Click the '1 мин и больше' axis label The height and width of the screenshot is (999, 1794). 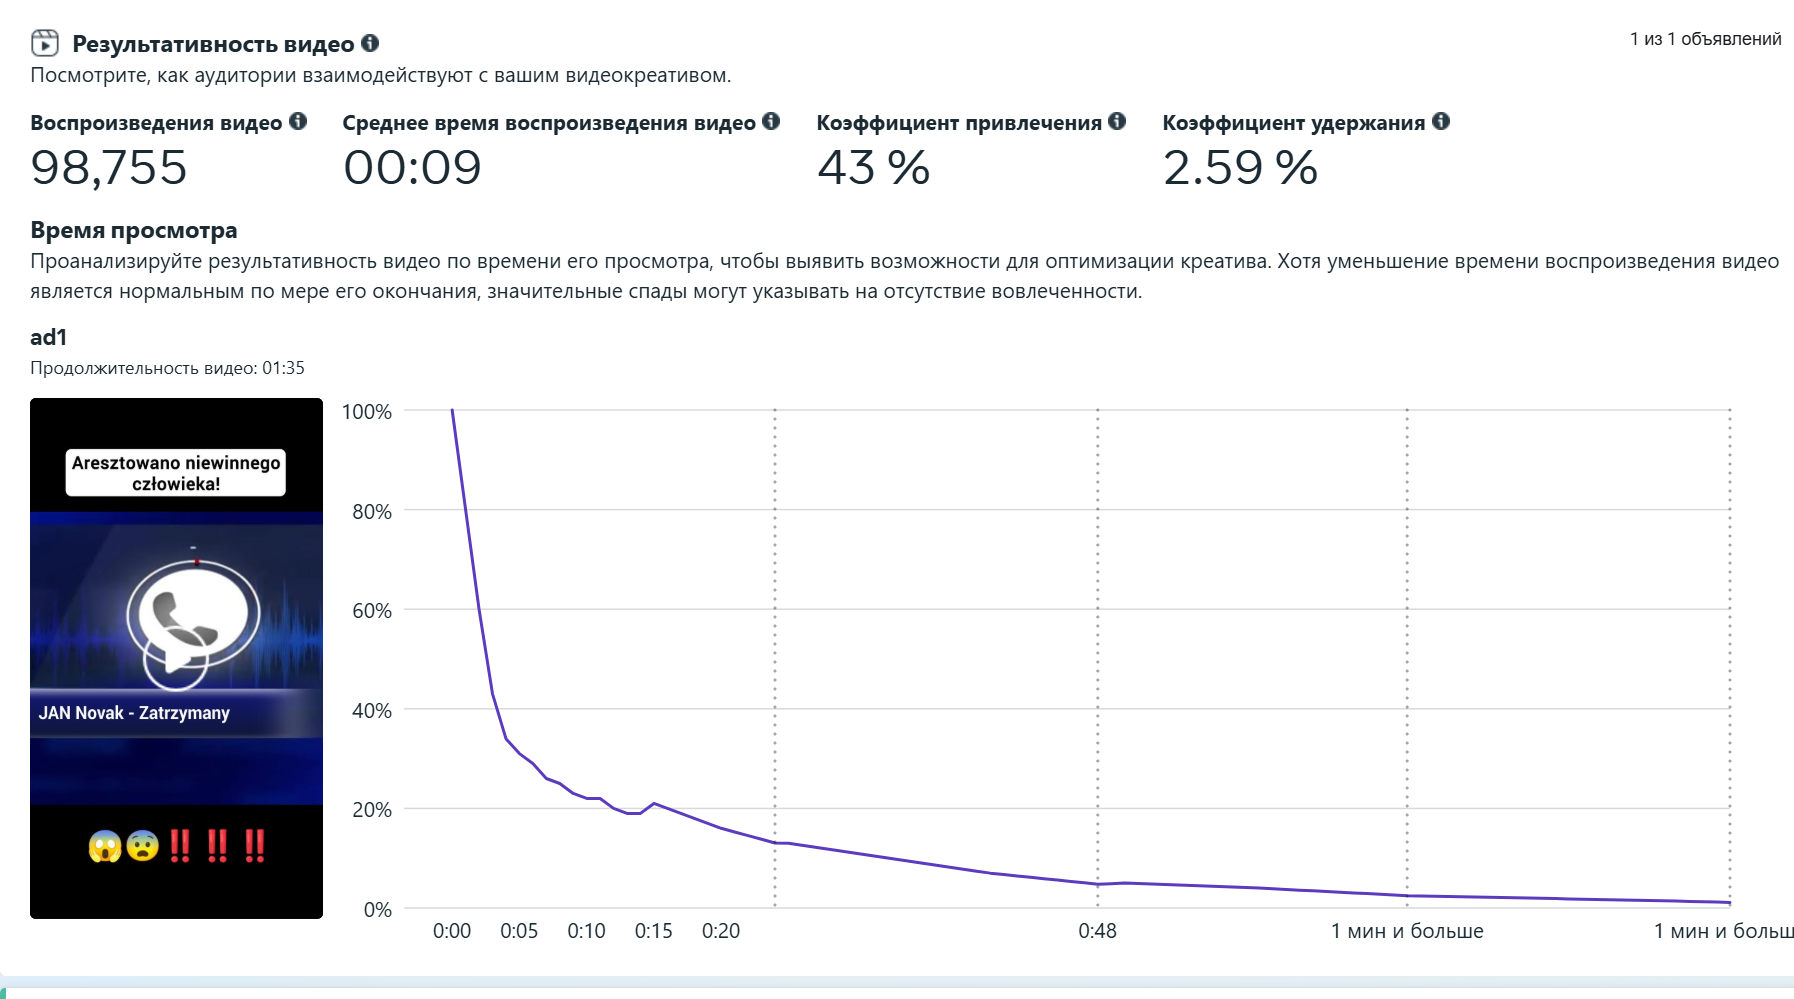pyautogui.click(x=1407, y=931)
